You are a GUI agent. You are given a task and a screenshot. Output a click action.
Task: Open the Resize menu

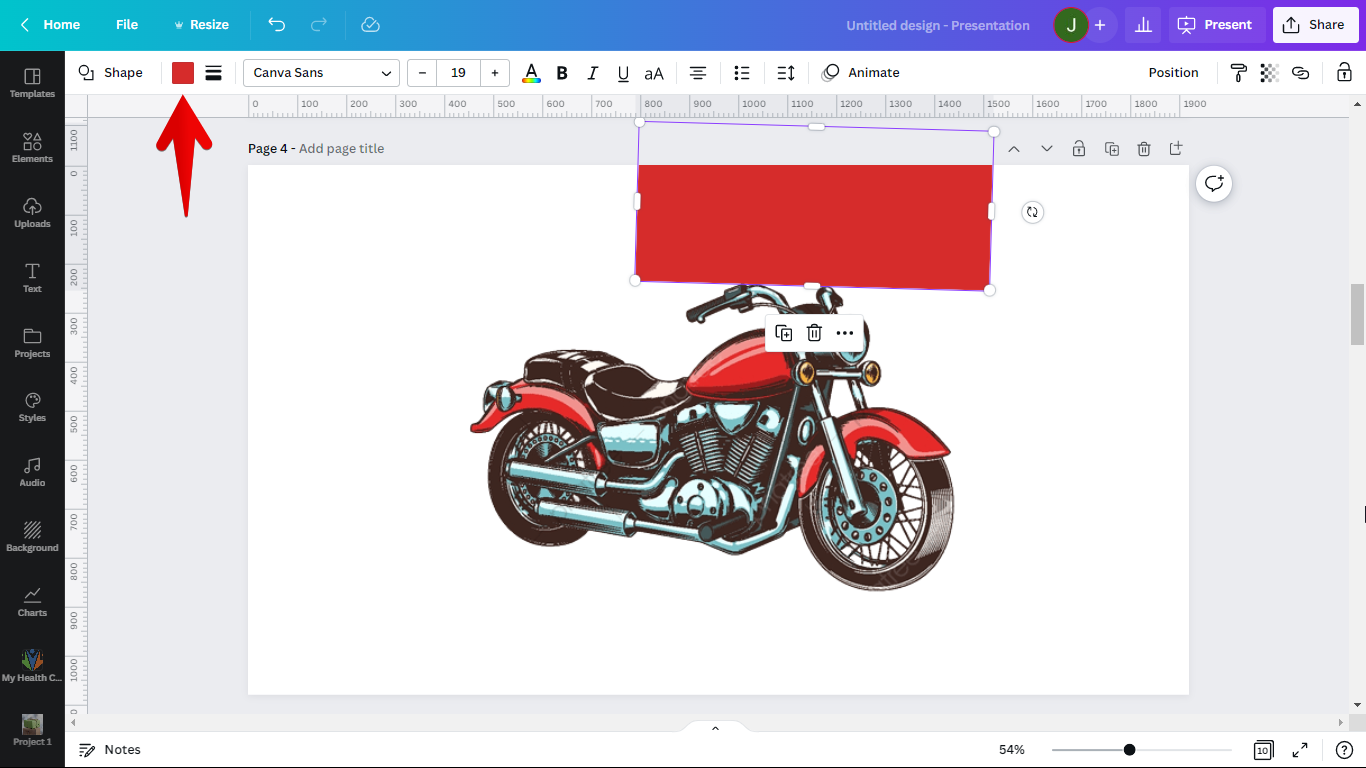tap(201, 25)
